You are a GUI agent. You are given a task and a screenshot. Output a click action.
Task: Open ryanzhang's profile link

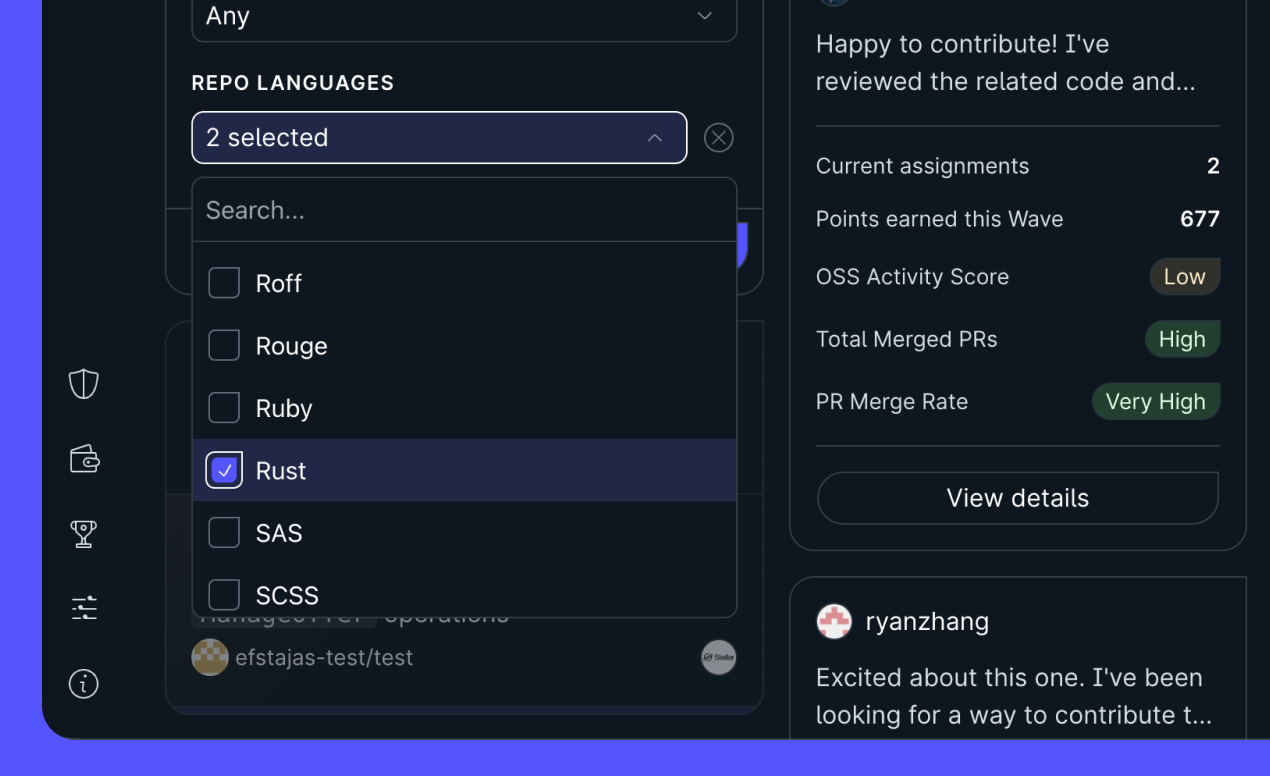(927, 621)
